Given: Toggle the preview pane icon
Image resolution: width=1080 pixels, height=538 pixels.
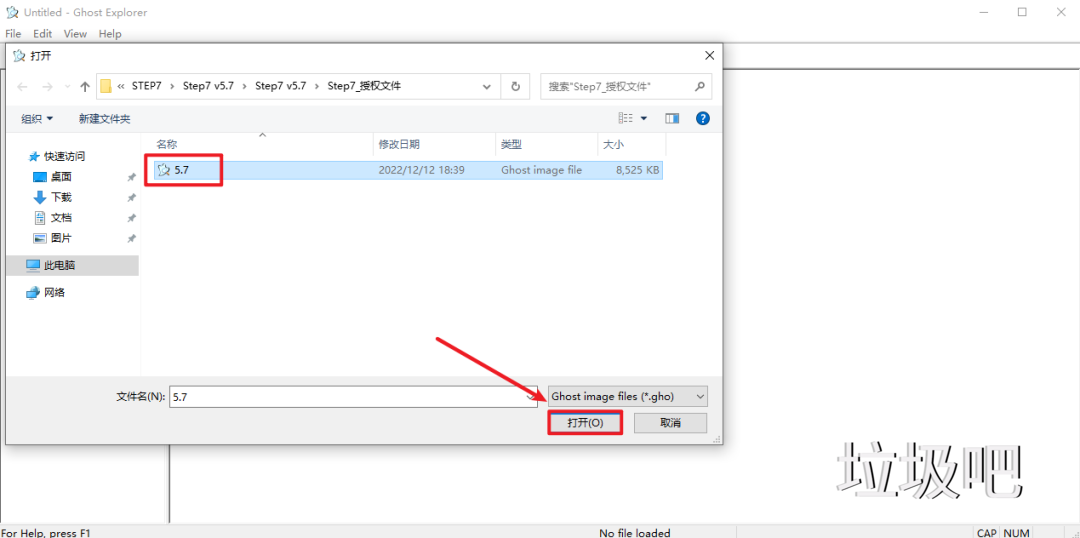Looking at the screenshot, I should coord(672,118).
